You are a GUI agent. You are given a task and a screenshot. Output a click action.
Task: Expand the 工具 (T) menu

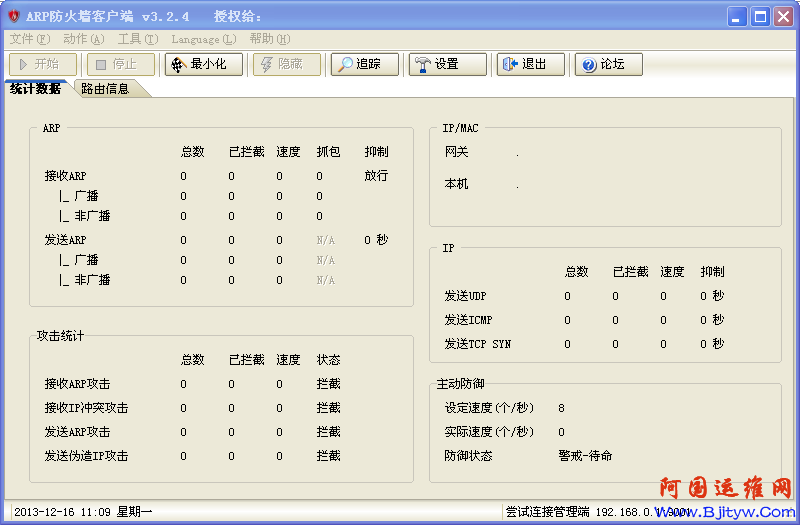pos(137,39)
